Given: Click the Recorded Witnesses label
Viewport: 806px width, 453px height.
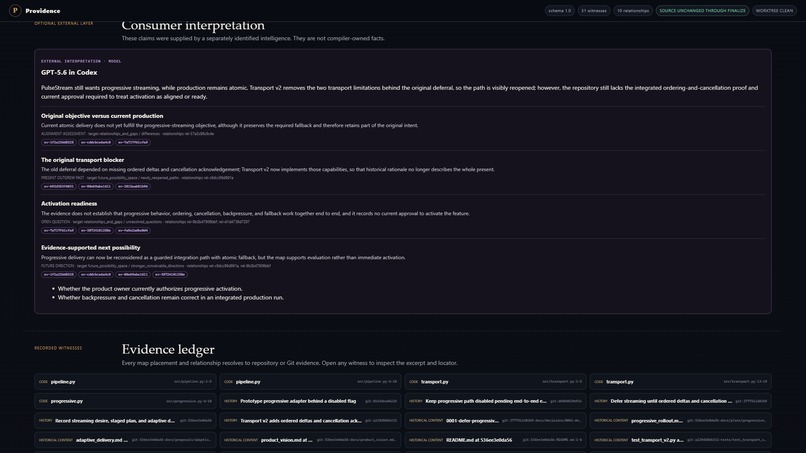Looking at the screenshot, I should click(58, 348).
